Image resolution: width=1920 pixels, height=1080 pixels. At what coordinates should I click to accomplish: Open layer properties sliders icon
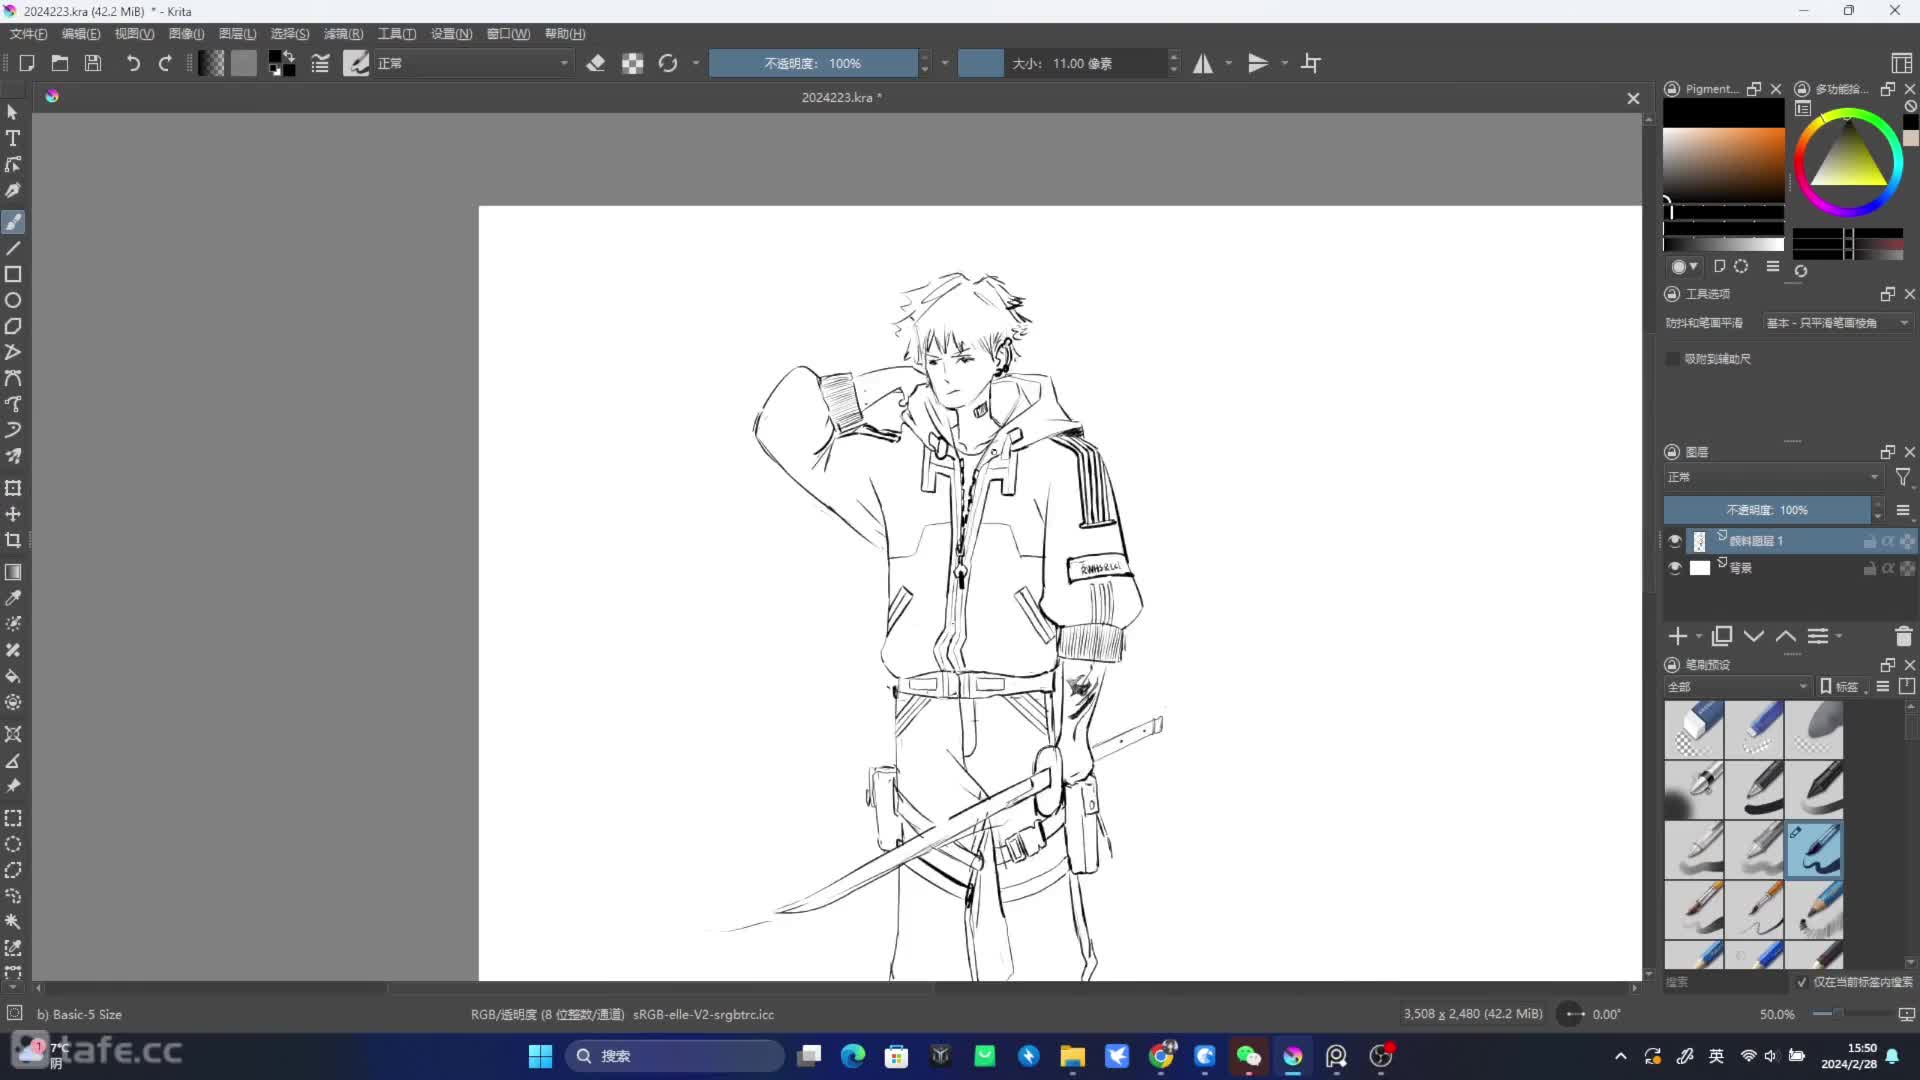coord(1818,636)
